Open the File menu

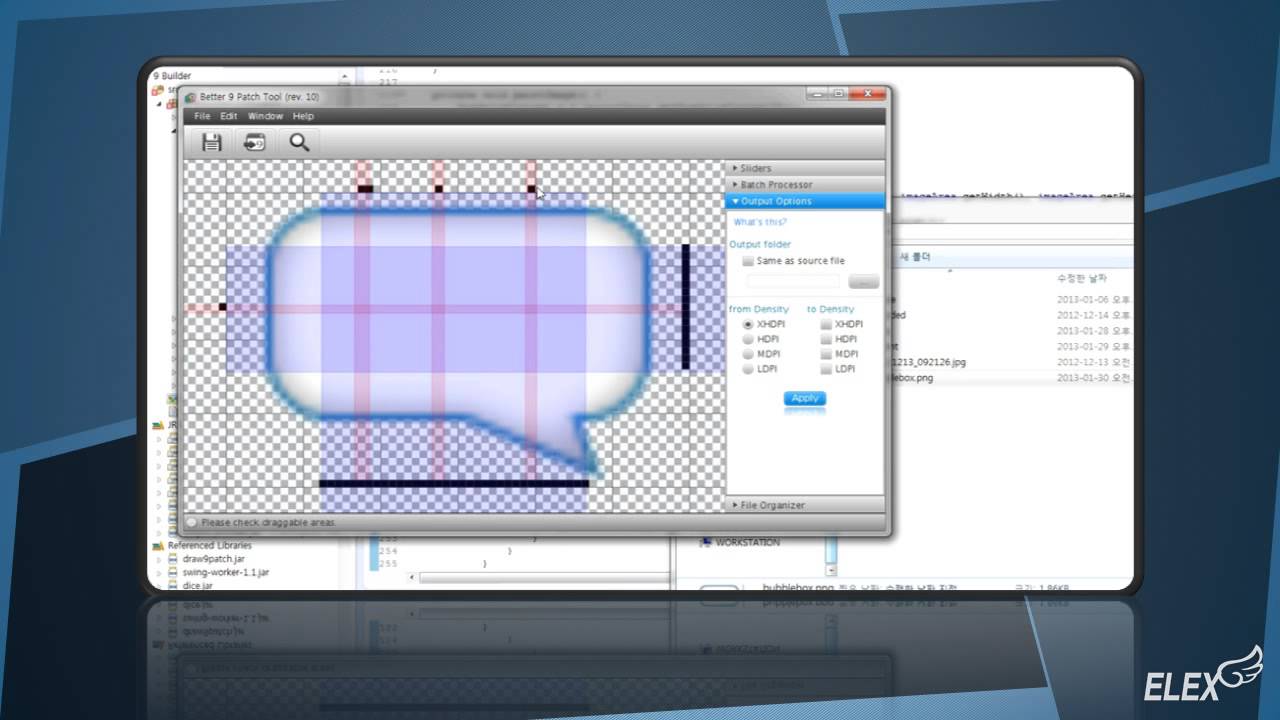tap(202, 116)
